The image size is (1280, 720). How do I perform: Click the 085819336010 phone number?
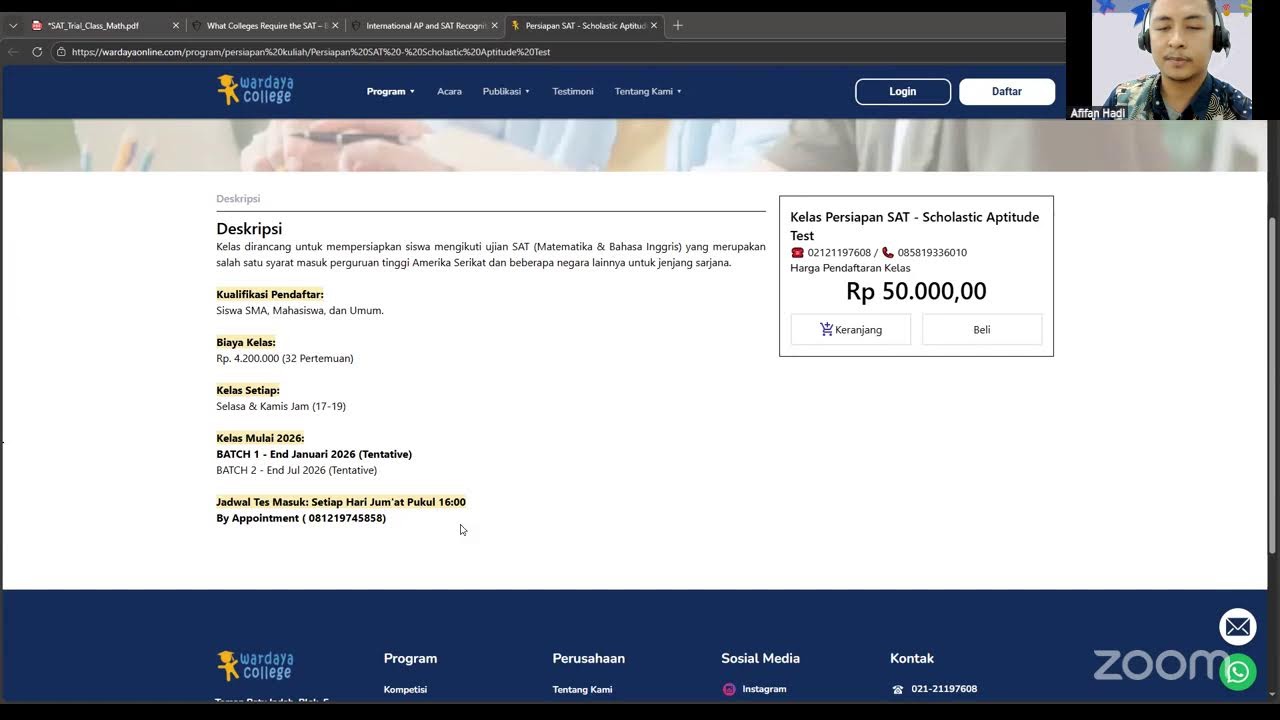pos(932,253)
